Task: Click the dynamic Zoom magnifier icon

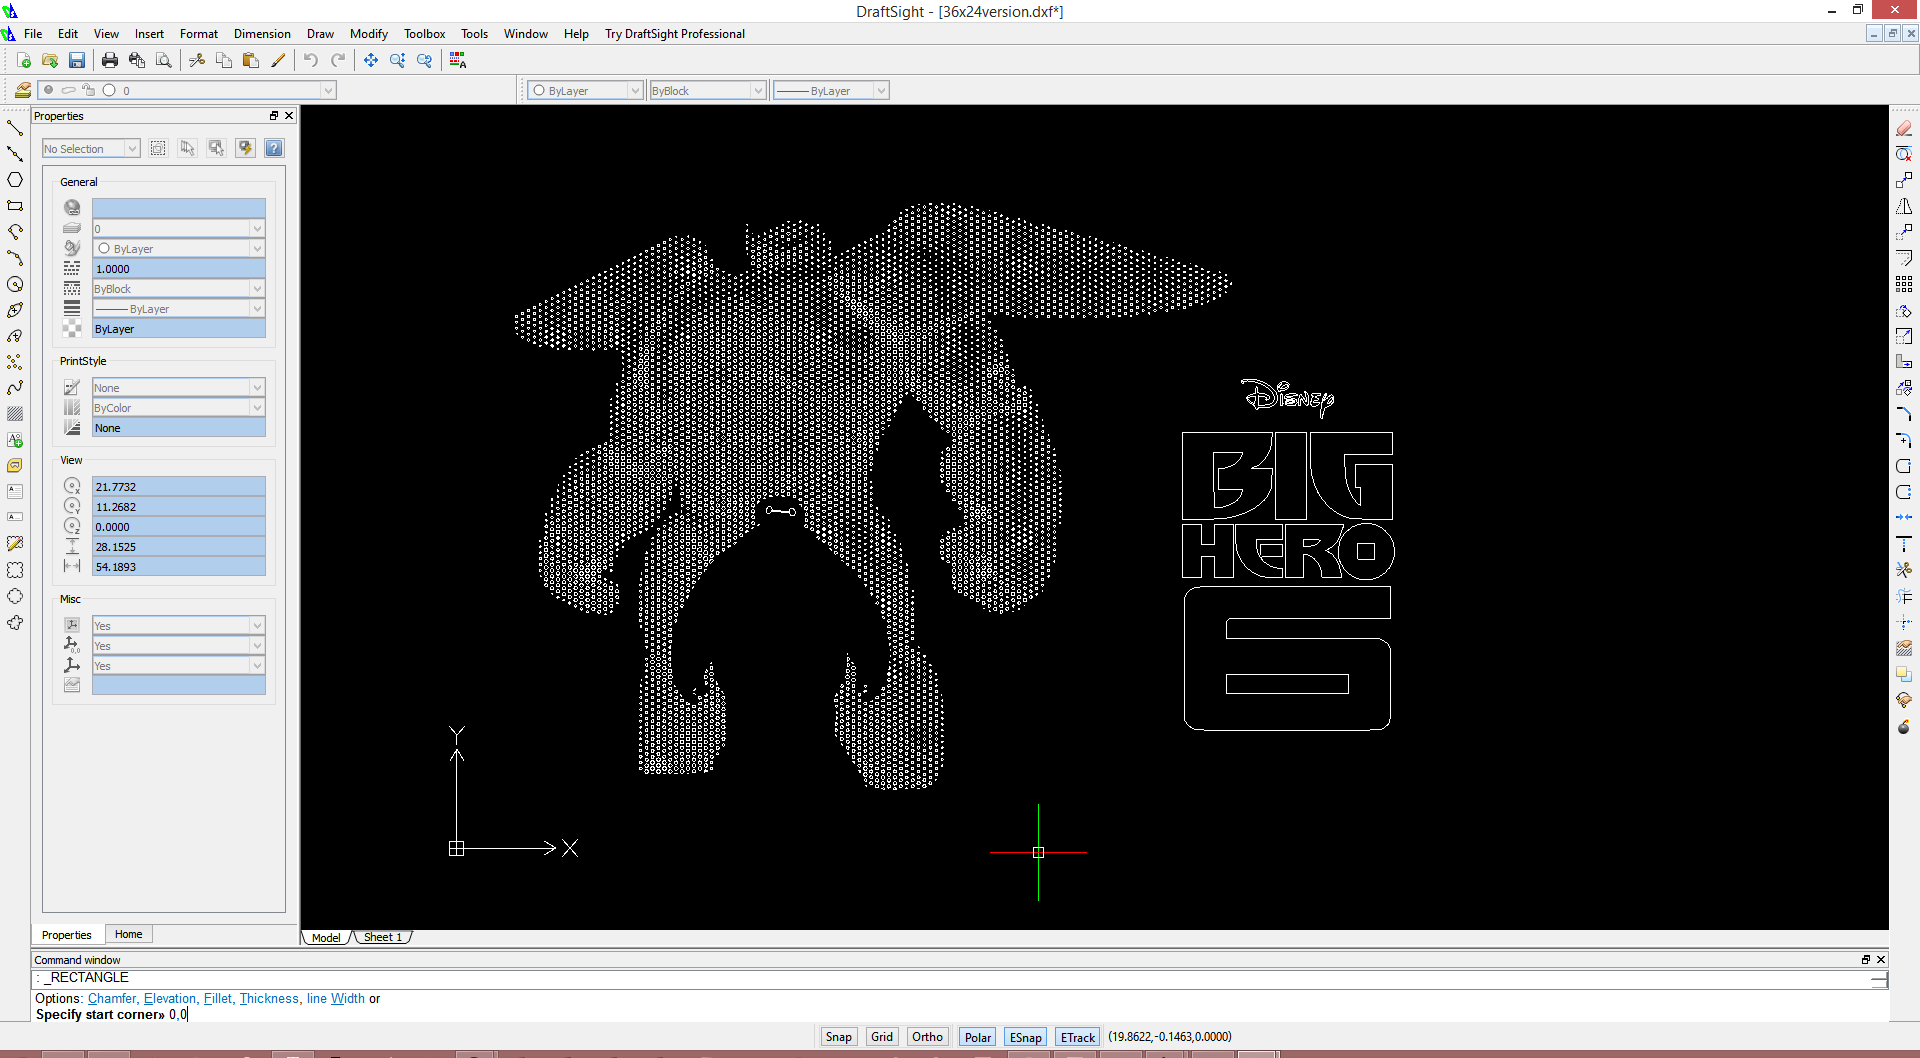Action: (398, 61)
